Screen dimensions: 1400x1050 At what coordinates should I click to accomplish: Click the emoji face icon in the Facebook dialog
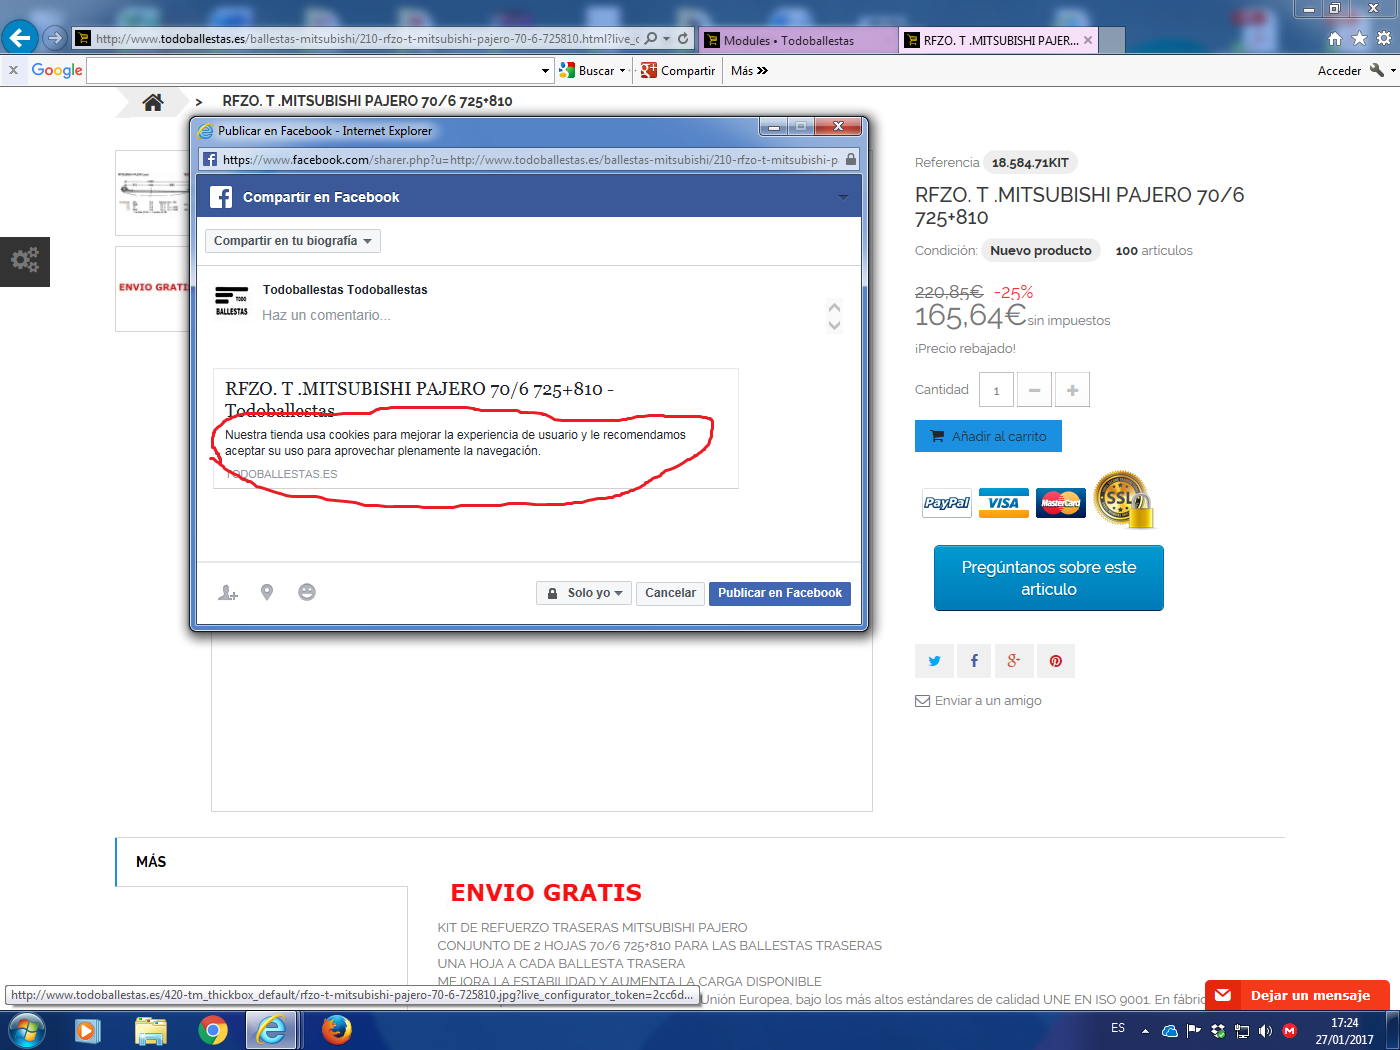(307, 592)
